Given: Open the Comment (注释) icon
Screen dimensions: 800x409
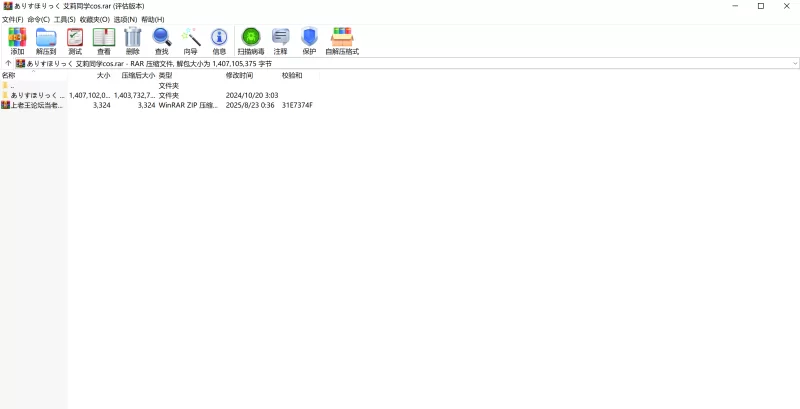Looking at the screenshot, I should click(x=280, y=41).
